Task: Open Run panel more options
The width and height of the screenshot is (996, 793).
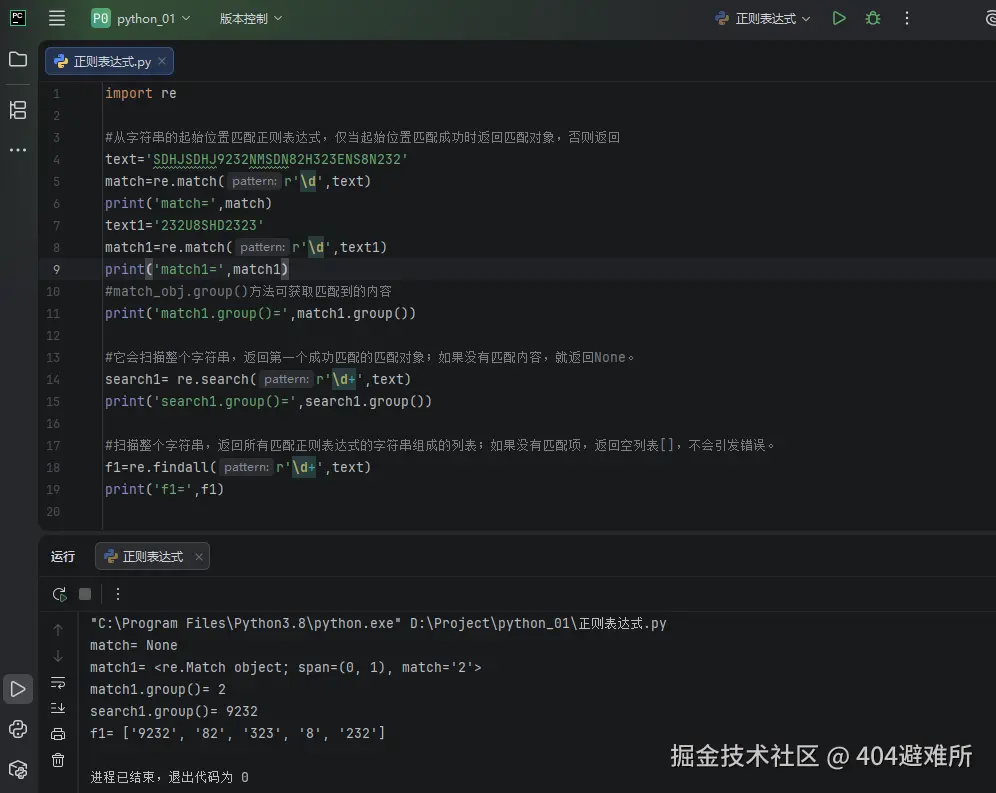Action: click(118, 594)
